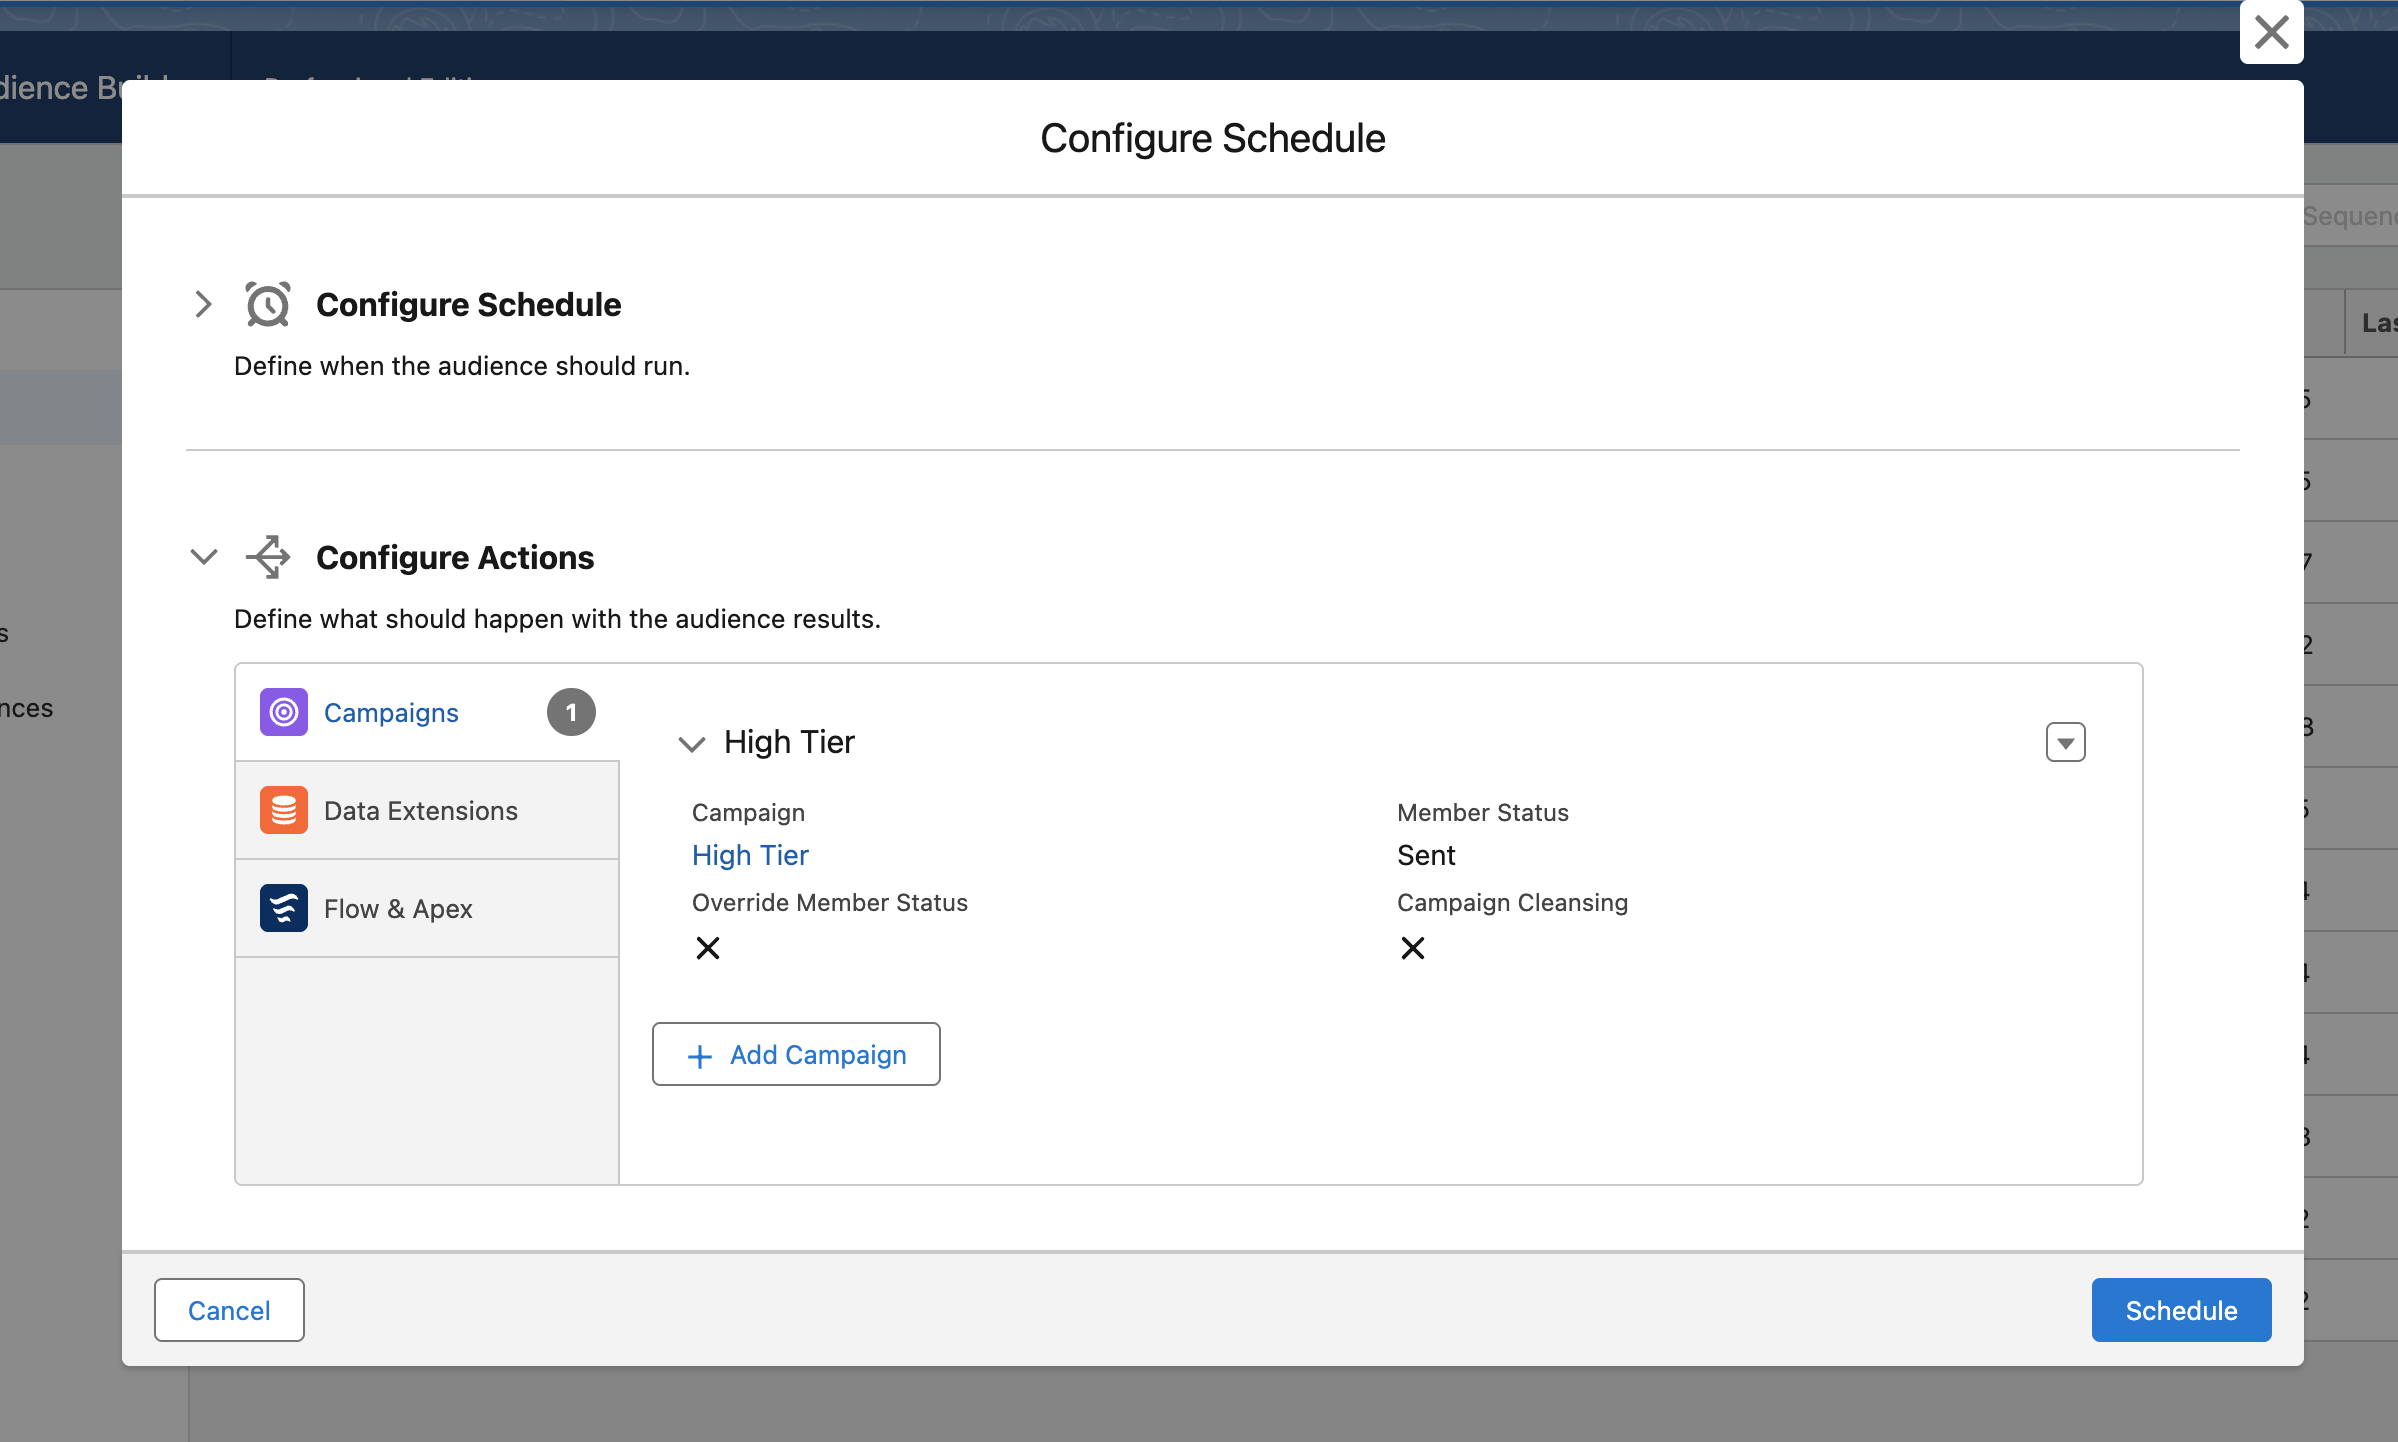Open the High Tier actions dropdown menu
The image size is (2398, 1442).
pos(2065,742)
